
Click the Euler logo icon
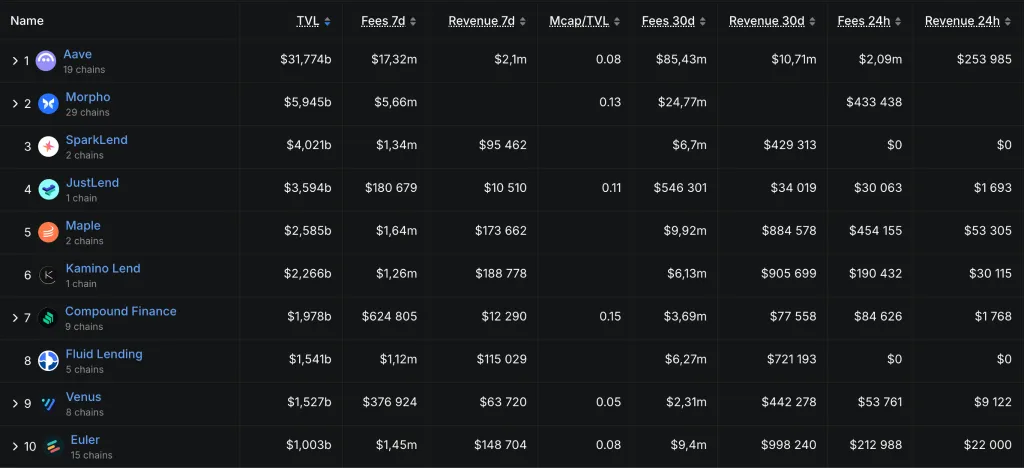tap(51, 447)
